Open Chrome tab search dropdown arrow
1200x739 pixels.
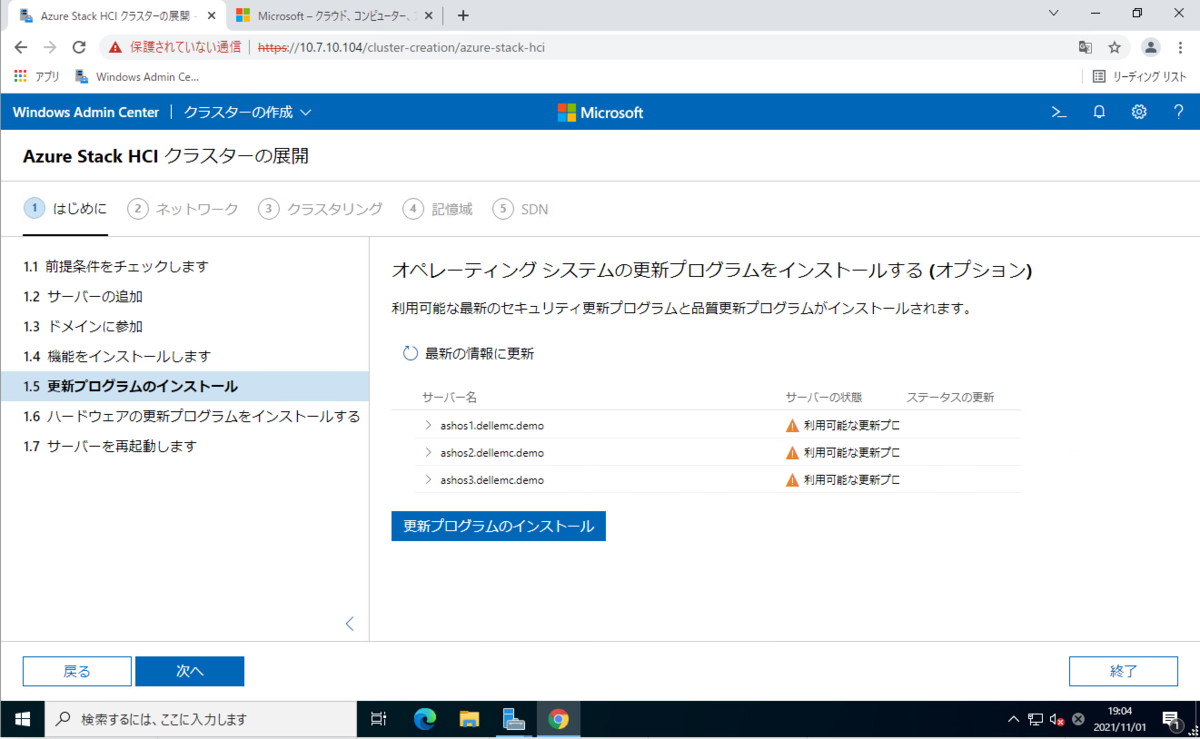click(x=1053, y=14)
